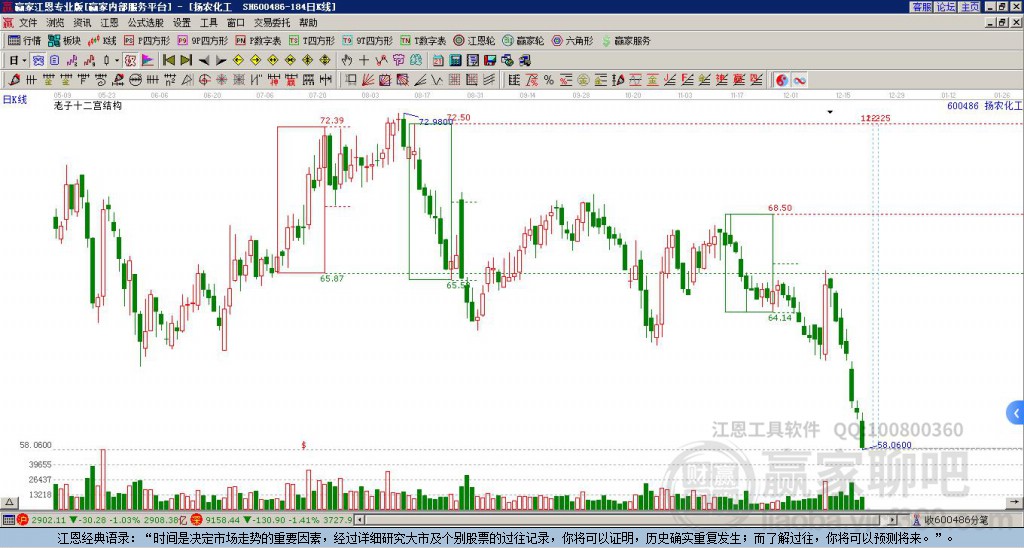1024x548 pixels.
Task: Click the K线 toolbar button
Action: pos(102,40)
